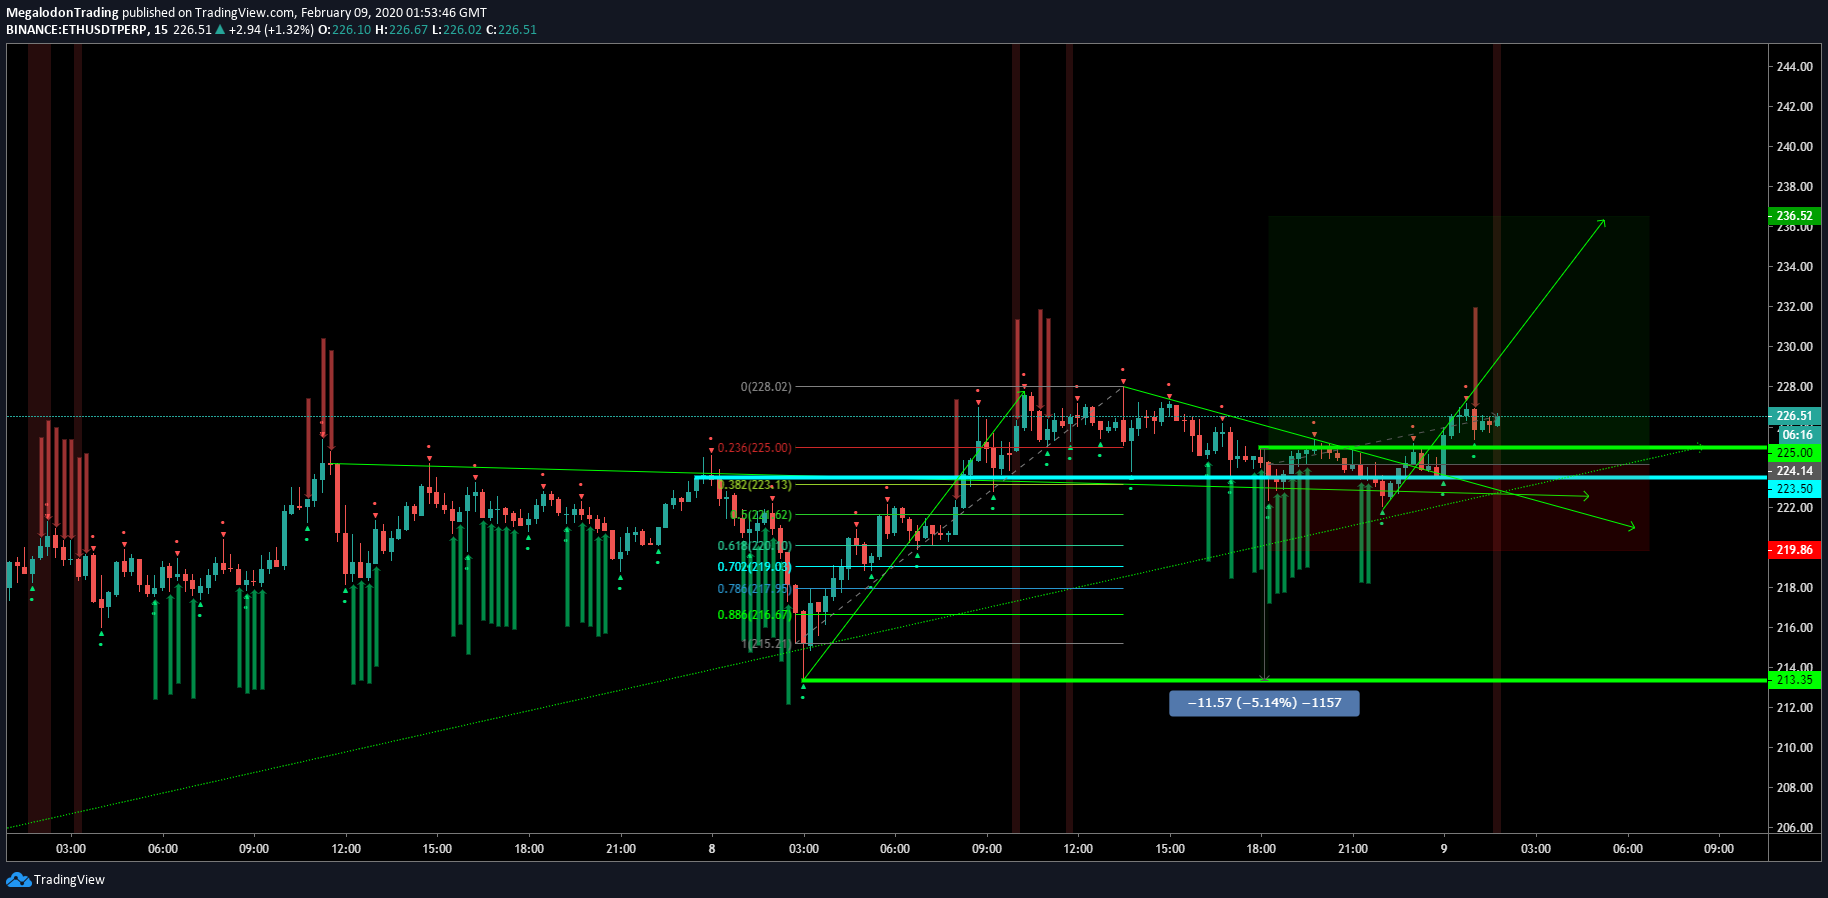Select the green 236.52 target price tag
Image resolution: width=1828 pixels, height=898 pixels.
point(1794,216)
